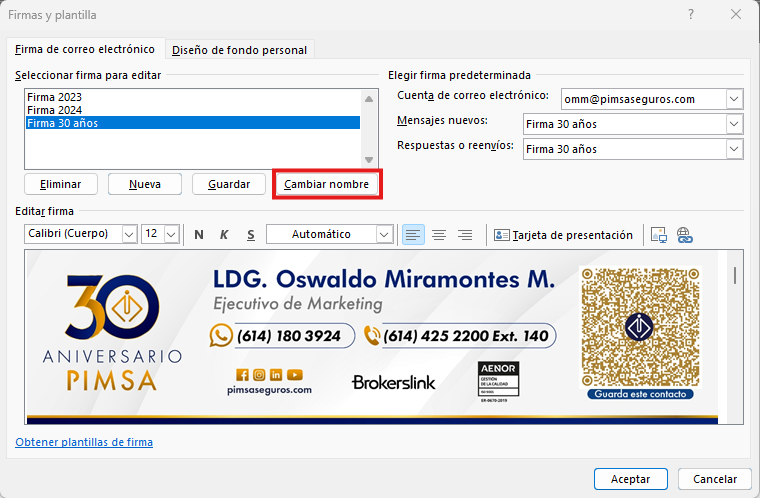Toggle italic (K) formatting
Viewport: 760px width, 498px height.
click(x=224, y=235)
